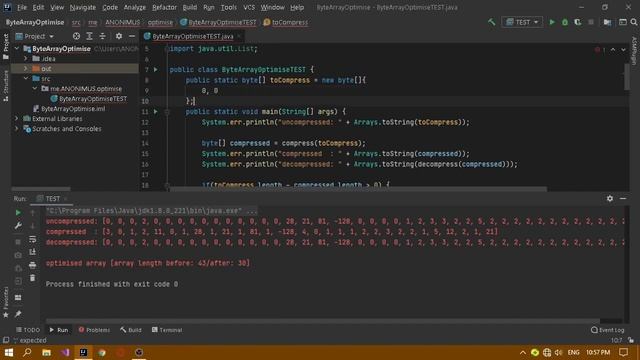Expand External Libraries node

pos(17,119)
